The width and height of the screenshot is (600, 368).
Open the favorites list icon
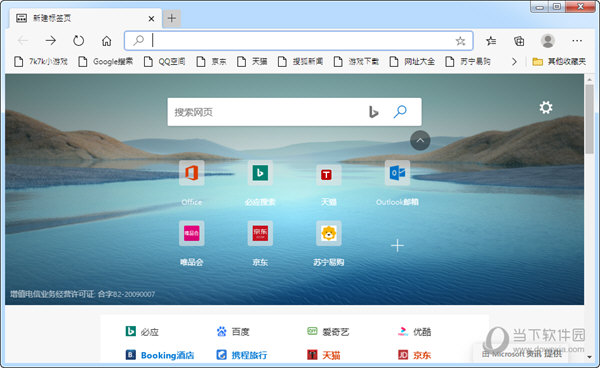pos(491,41)
